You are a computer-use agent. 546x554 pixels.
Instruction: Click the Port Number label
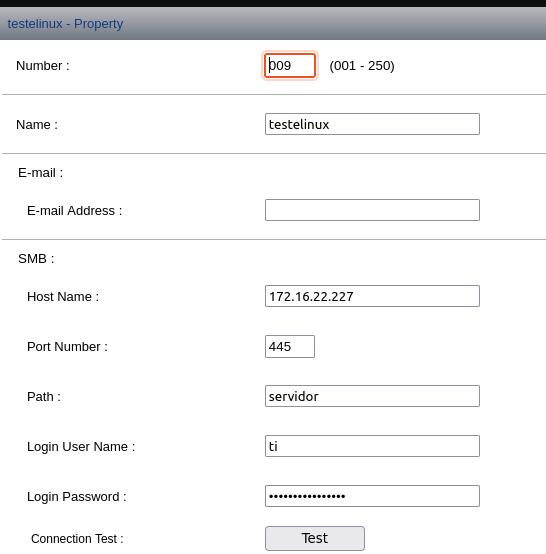click(x=67, y=347)
